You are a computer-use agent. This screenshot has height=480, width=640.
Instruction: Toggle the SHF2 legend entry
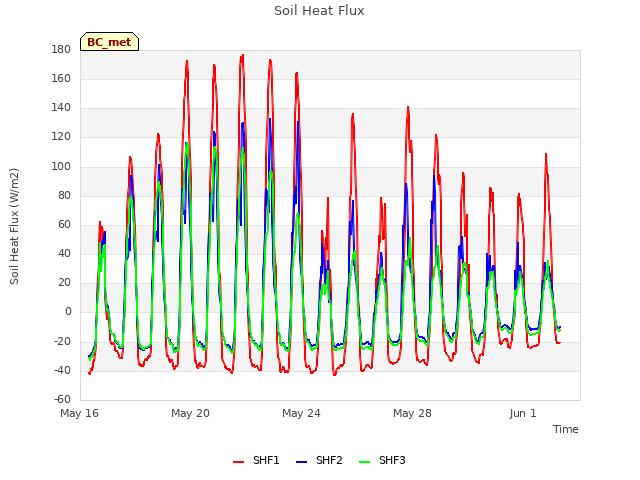pyautogui.click(x=319, y=460)
